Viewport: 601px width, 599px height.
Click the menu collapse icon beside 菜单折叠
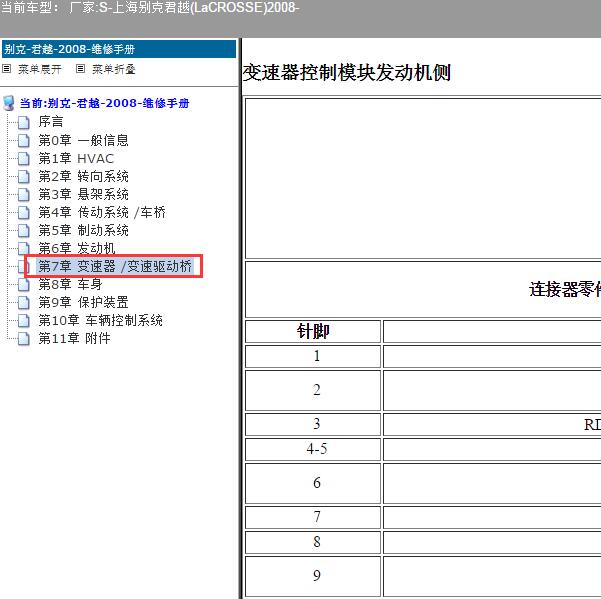point(80,69)
